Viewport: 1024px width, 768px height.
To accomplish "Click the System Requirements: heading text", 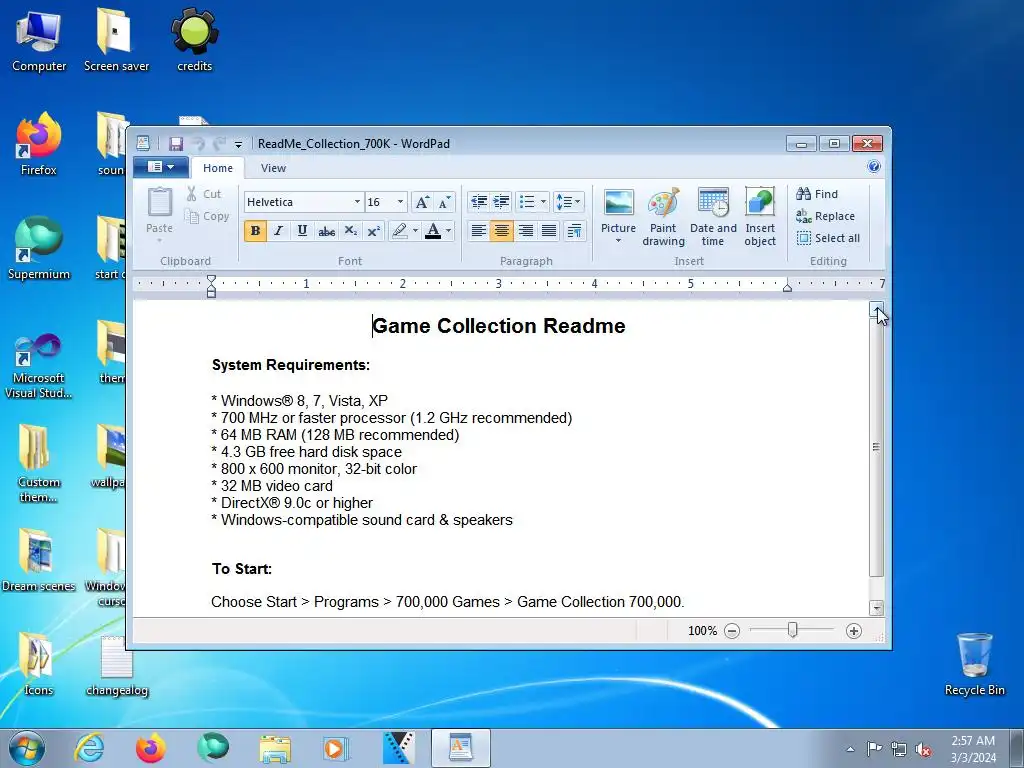I will [291, 365].
